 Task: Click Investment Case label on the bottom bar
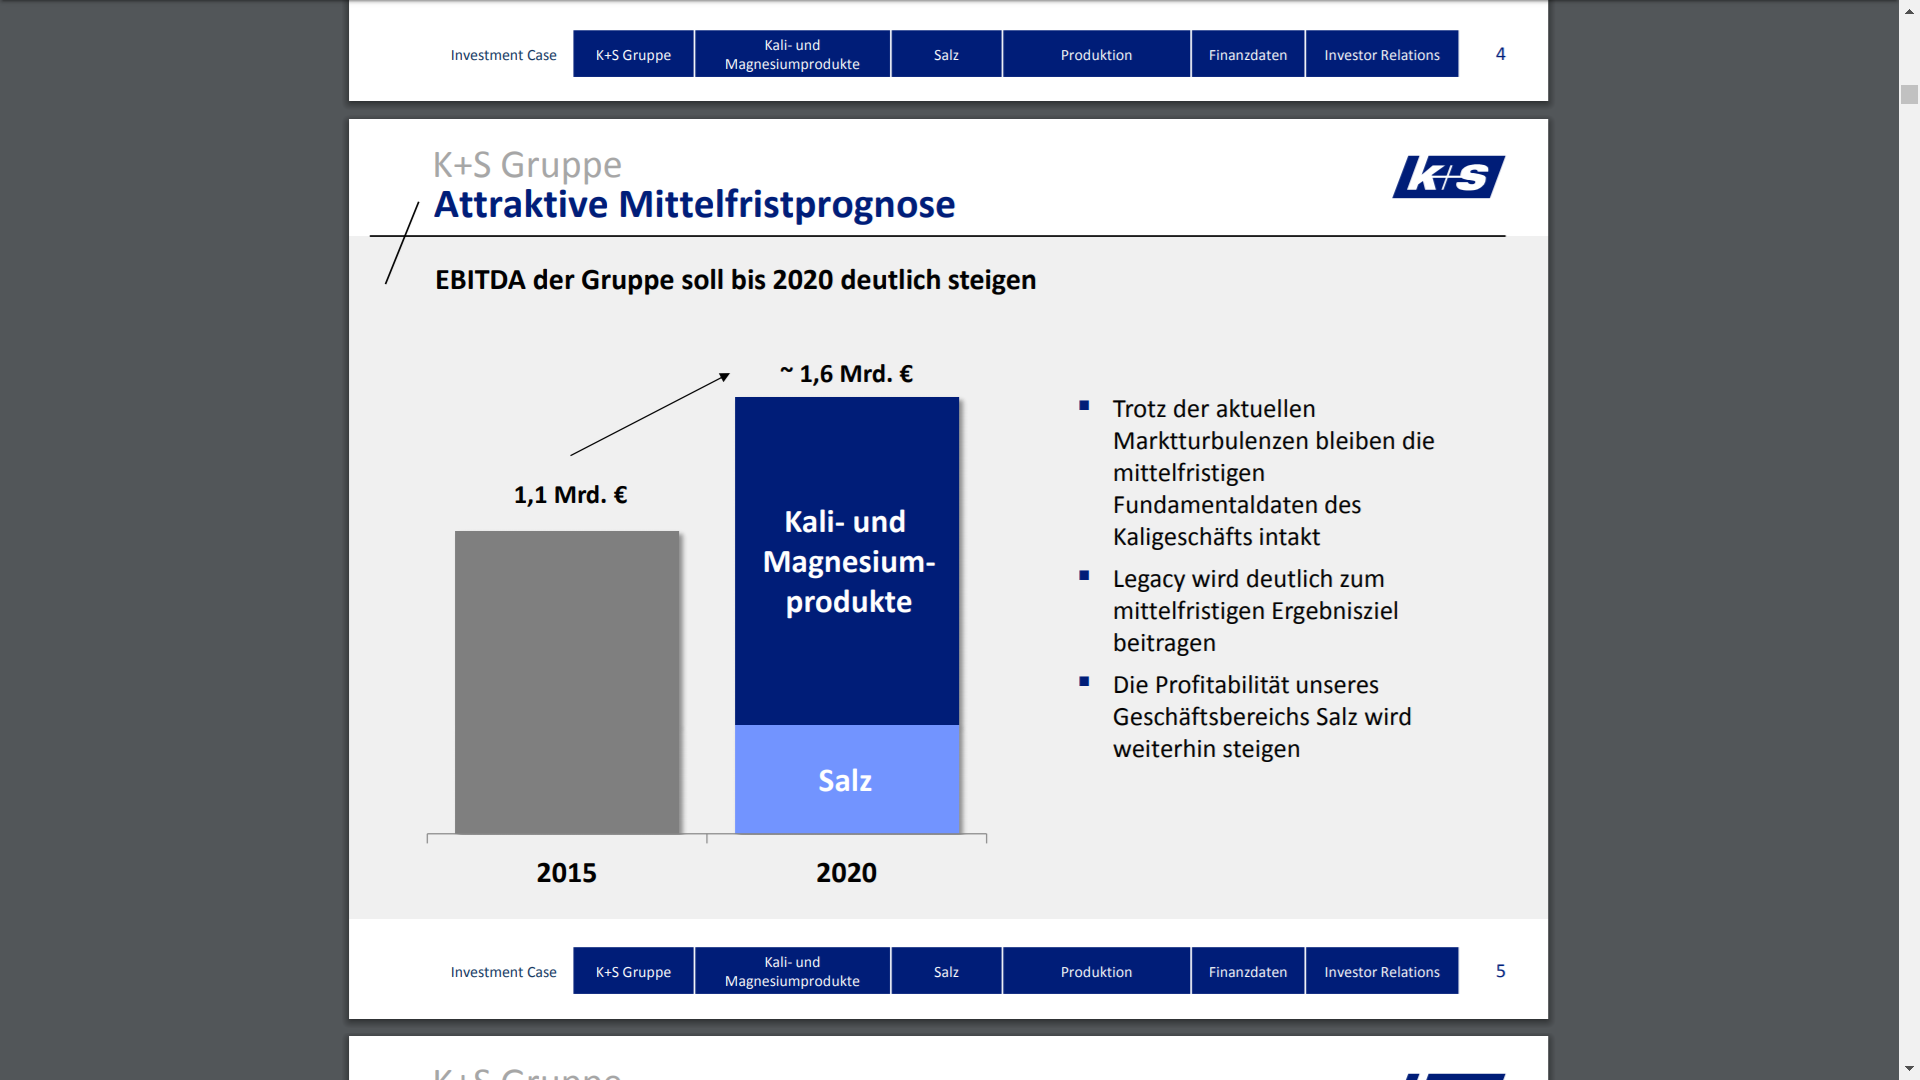point(503,971)
